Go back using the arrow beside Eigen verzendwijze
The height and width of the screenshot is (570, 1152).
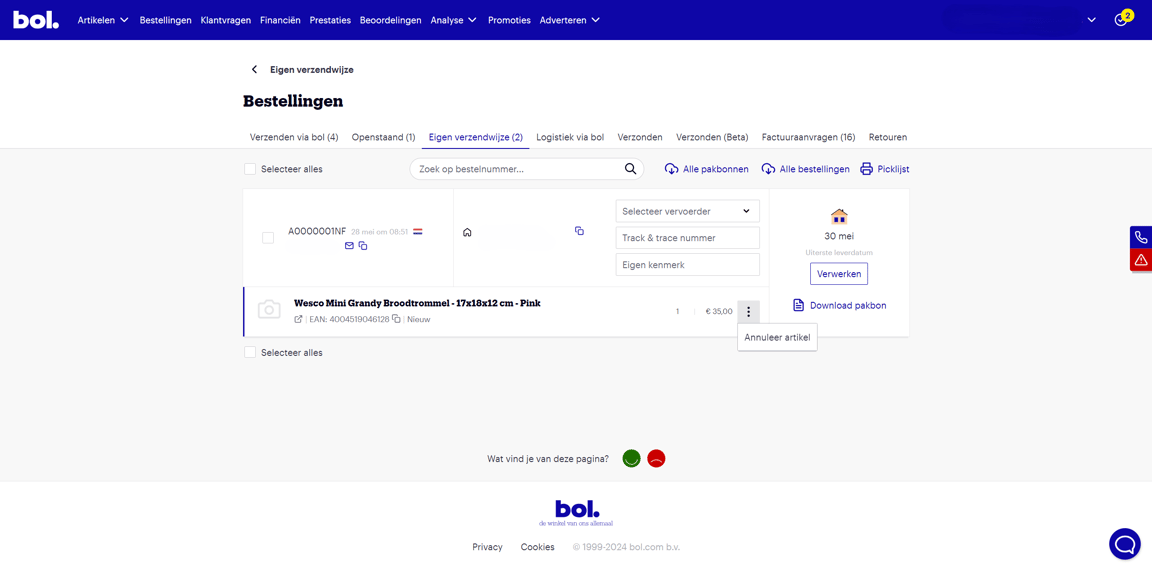pos(254,70)
